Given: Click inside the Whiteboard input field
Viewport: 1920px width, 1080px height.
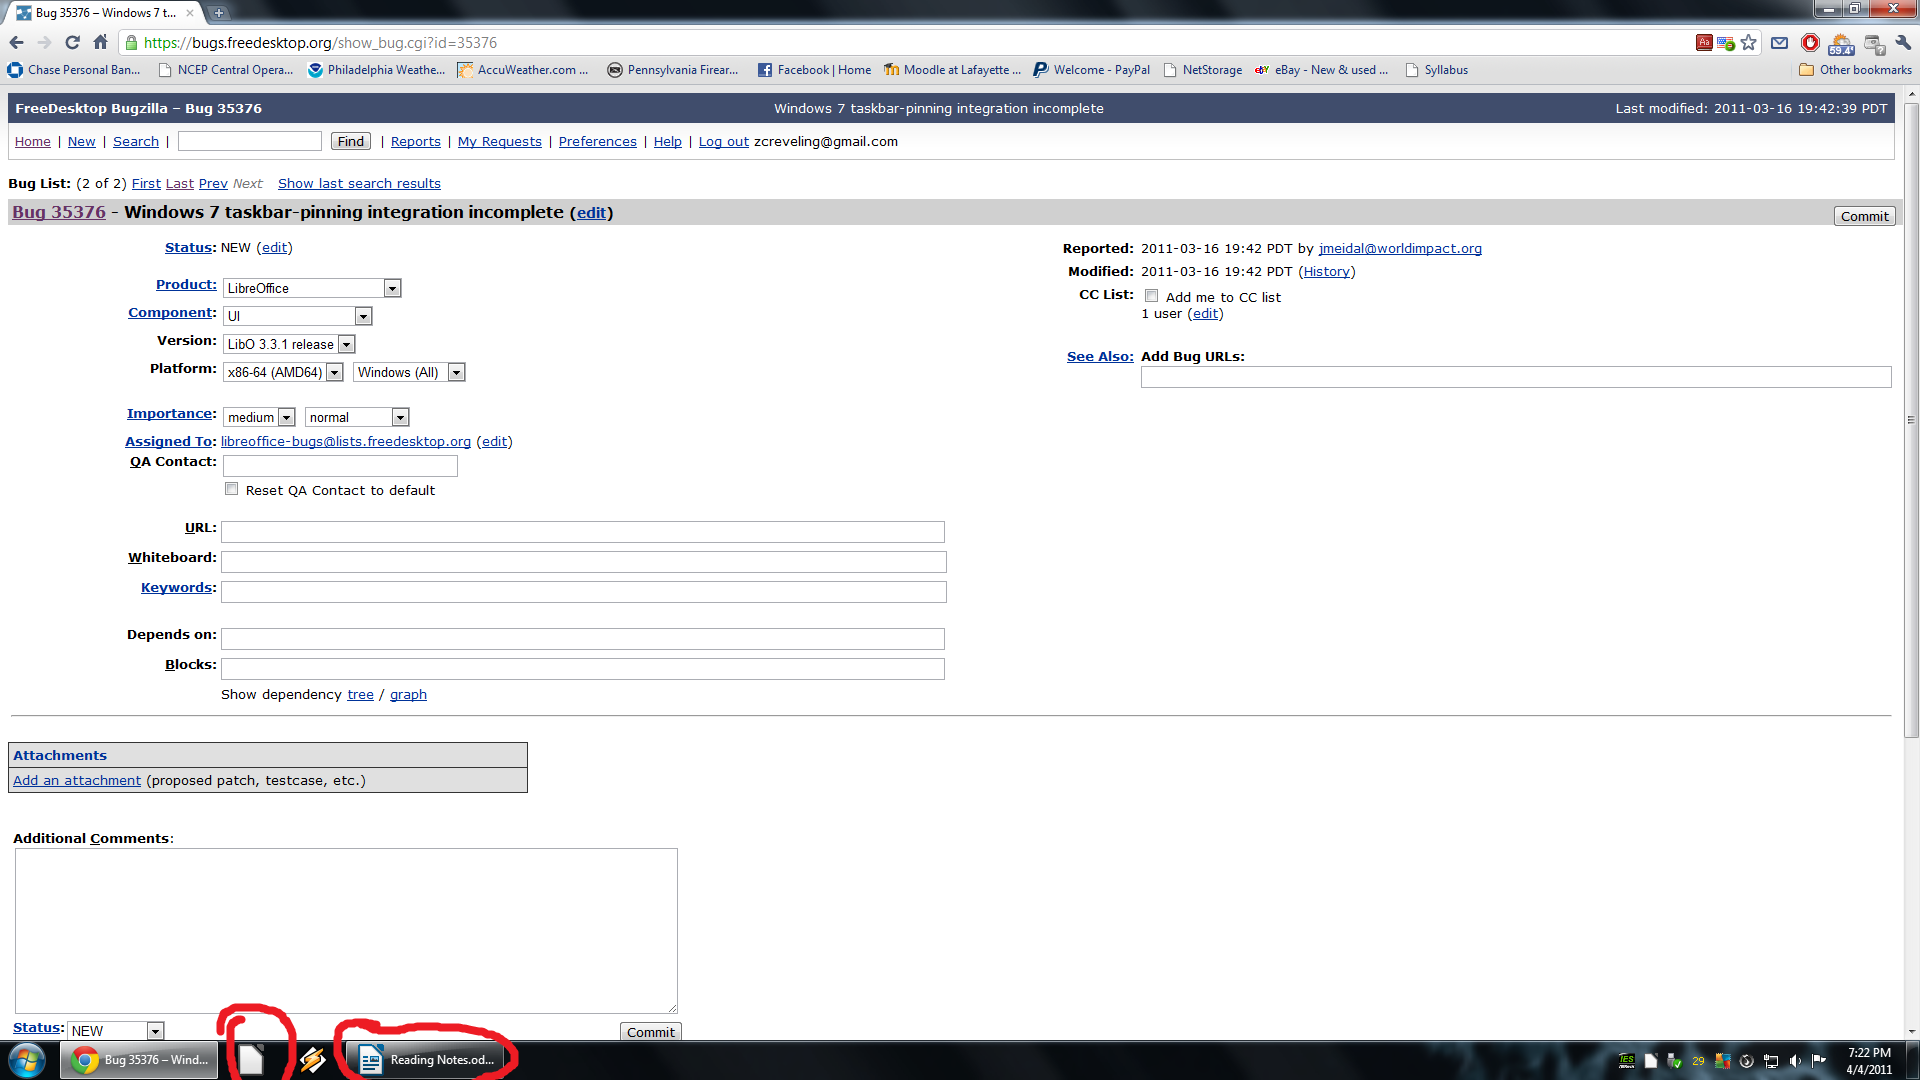Looking at the screenshot, I should pyautogui.click(x=583, y=562).
